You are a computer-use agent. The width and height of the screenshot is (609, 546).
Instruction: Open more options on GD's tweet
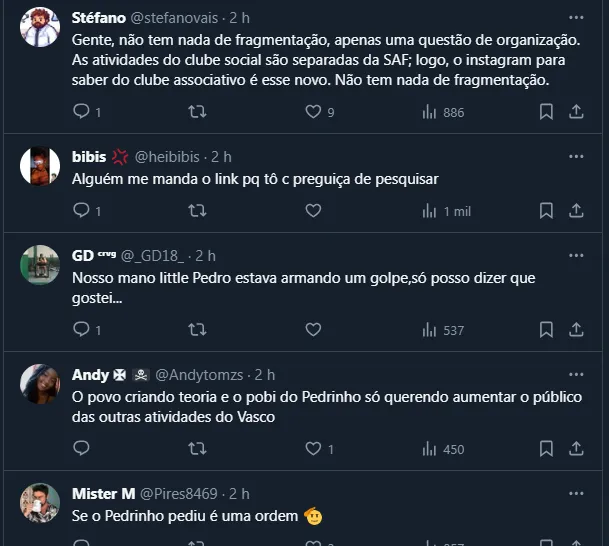point(576,255)
